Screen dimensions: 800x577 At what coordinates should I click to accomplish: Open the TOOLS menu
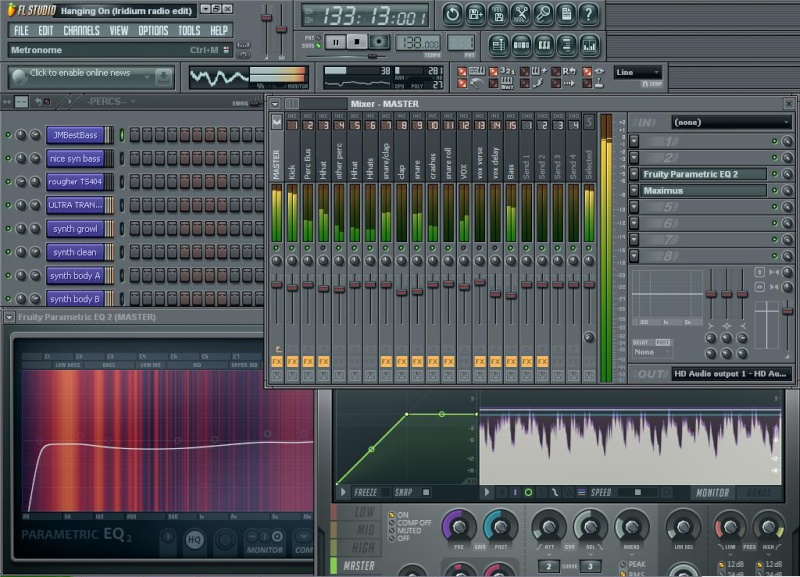(189, 31)
